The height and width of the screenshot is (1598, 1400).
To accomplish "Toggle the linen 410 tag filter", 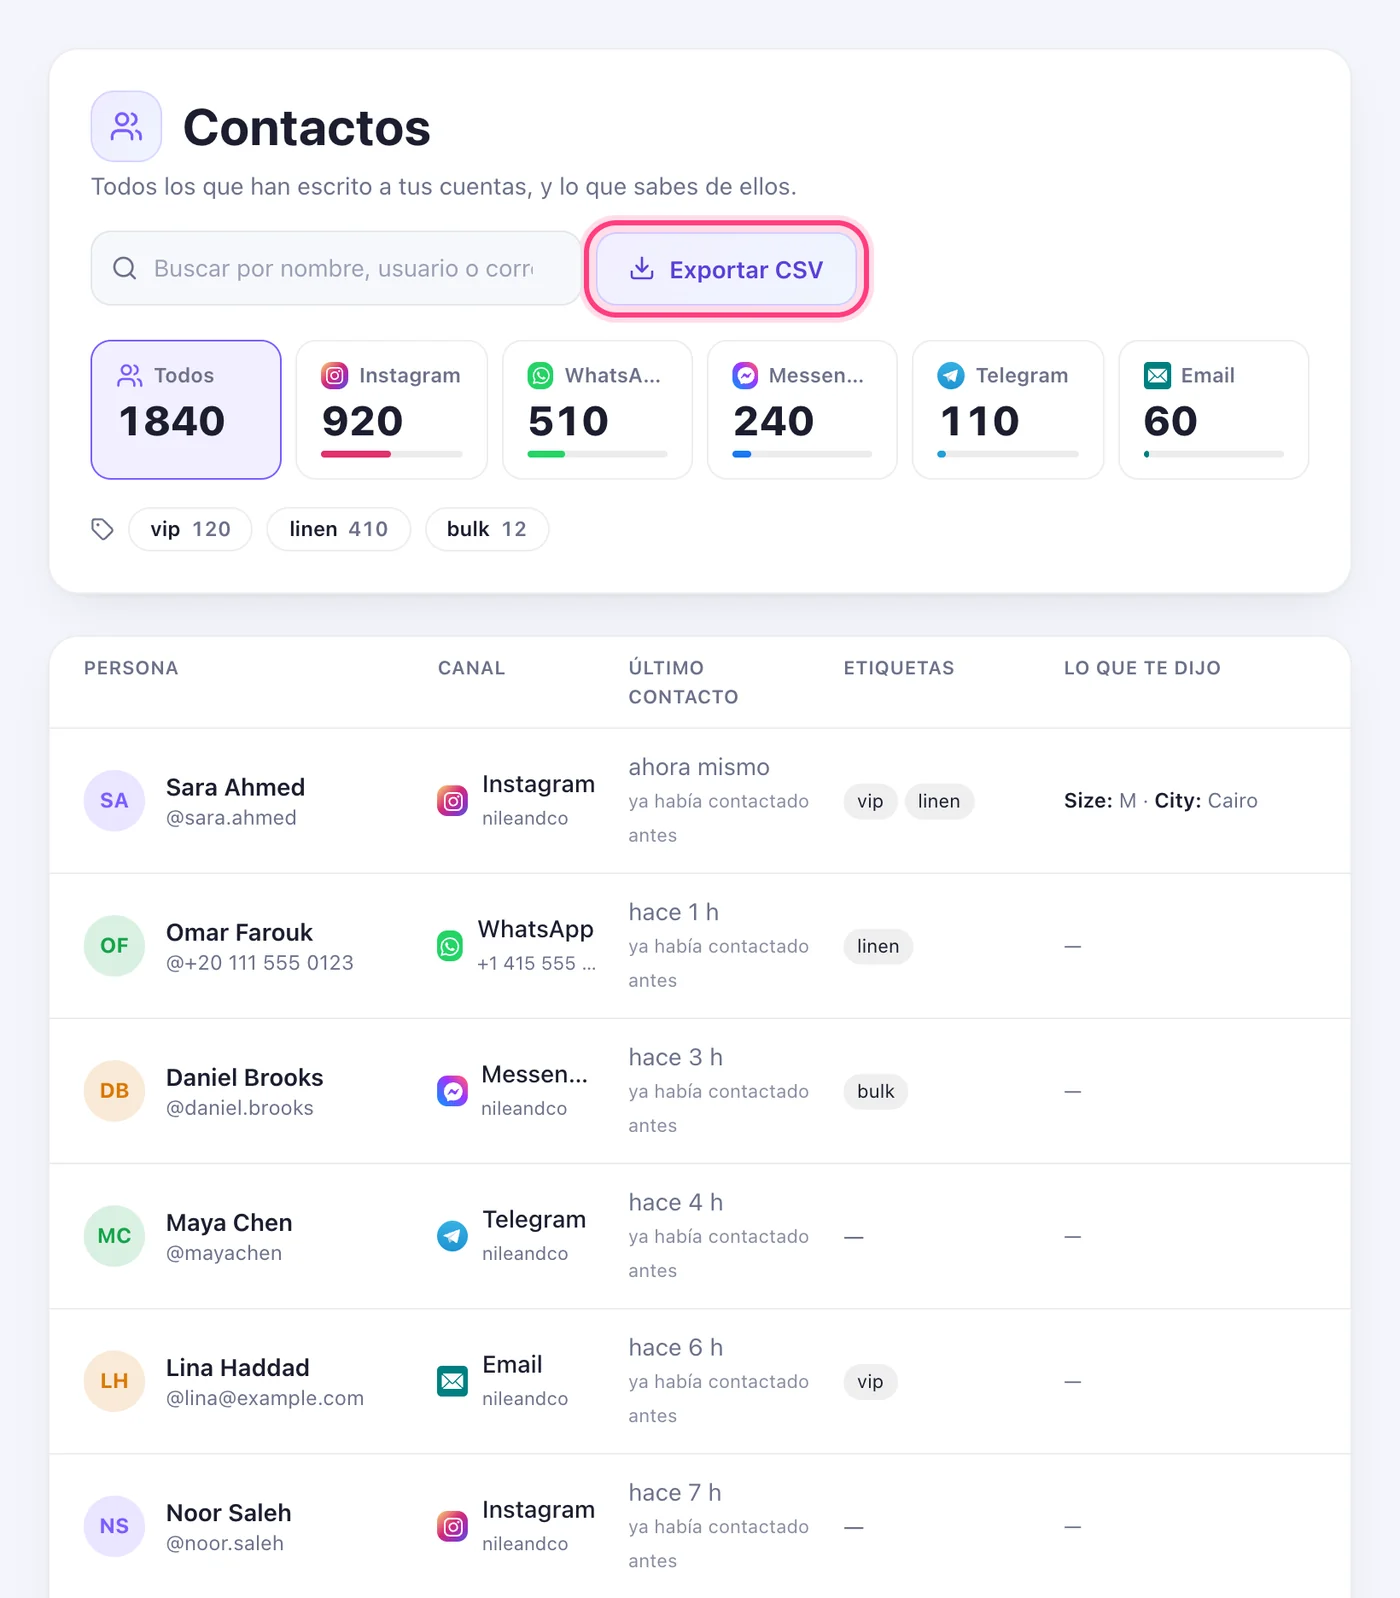I will pyautogui.click(x=339, y=529).
